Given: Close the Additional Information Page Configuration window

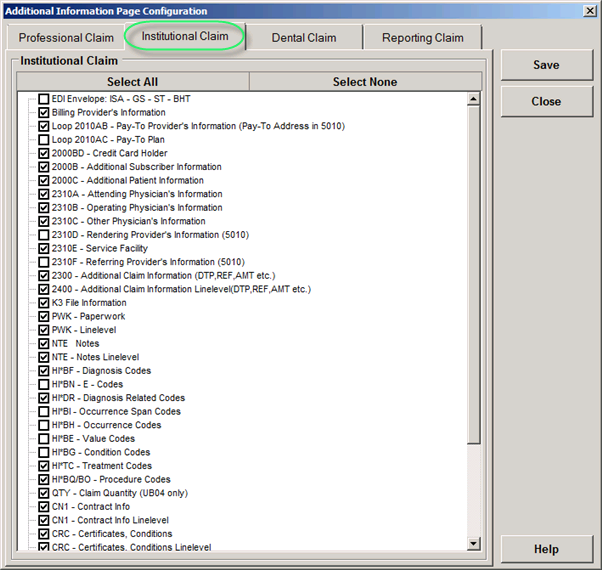Looking at the screenshot, I should (588, 10).
